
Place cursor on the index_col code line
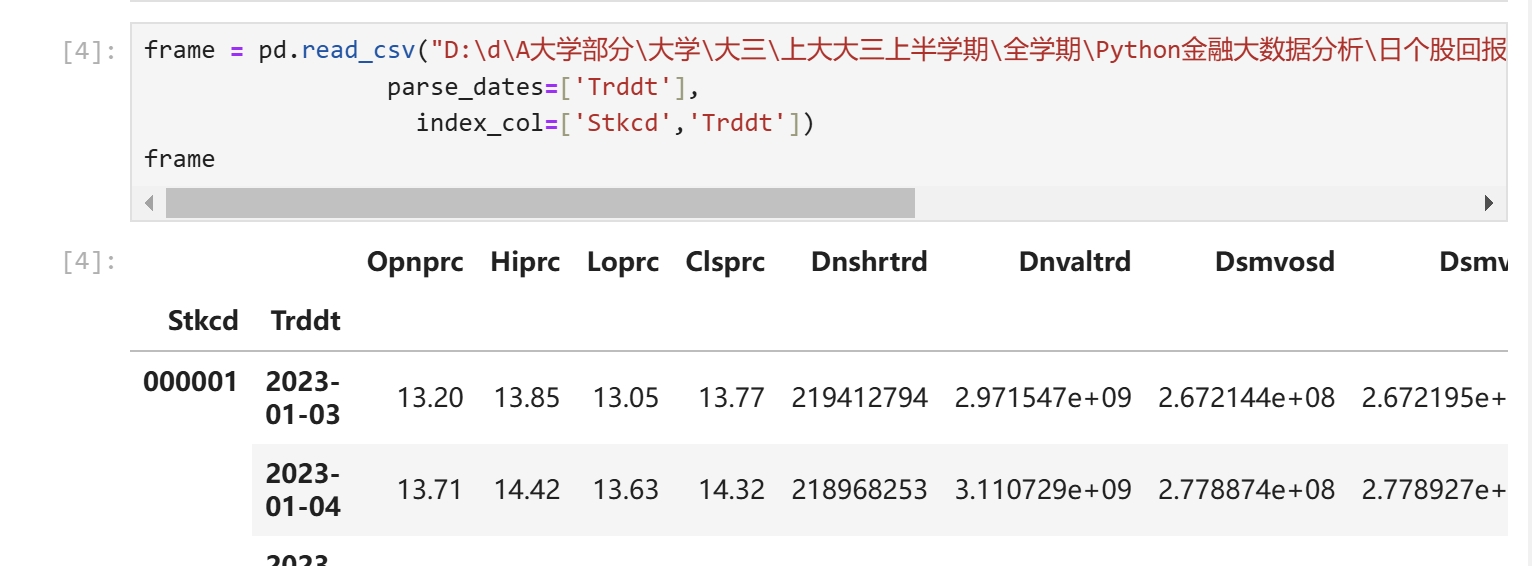coord(614,123)
